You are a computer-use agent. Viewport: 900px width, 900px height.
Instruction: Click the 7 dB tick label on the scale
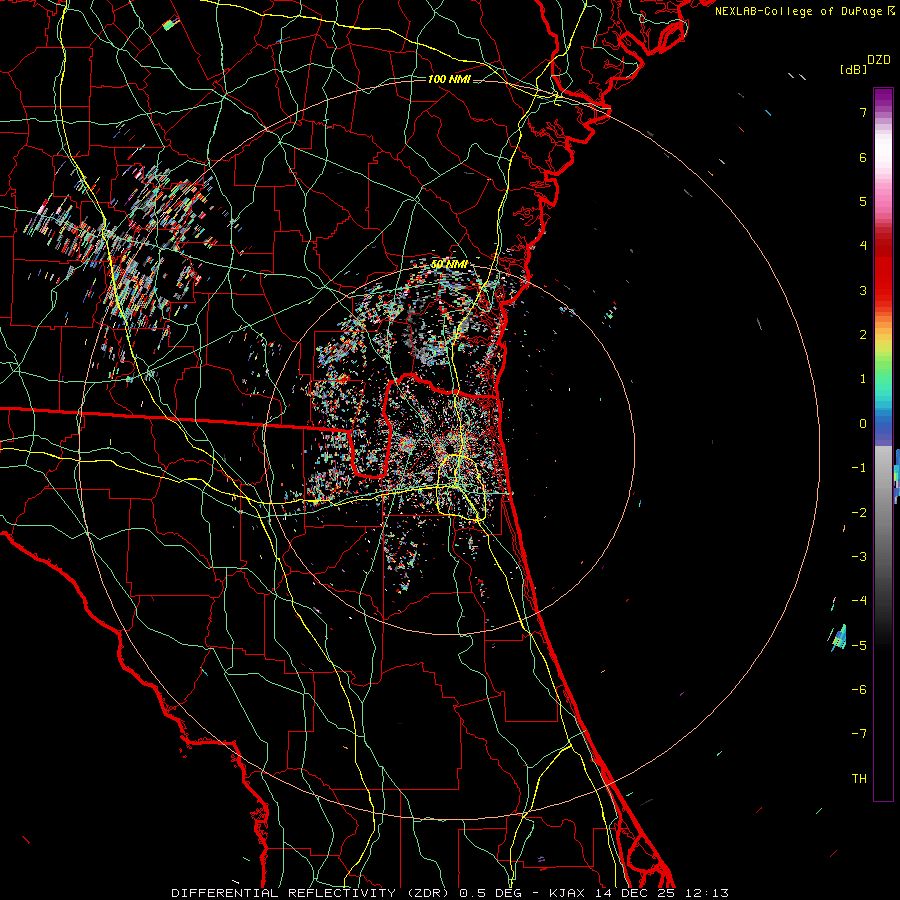863,112
